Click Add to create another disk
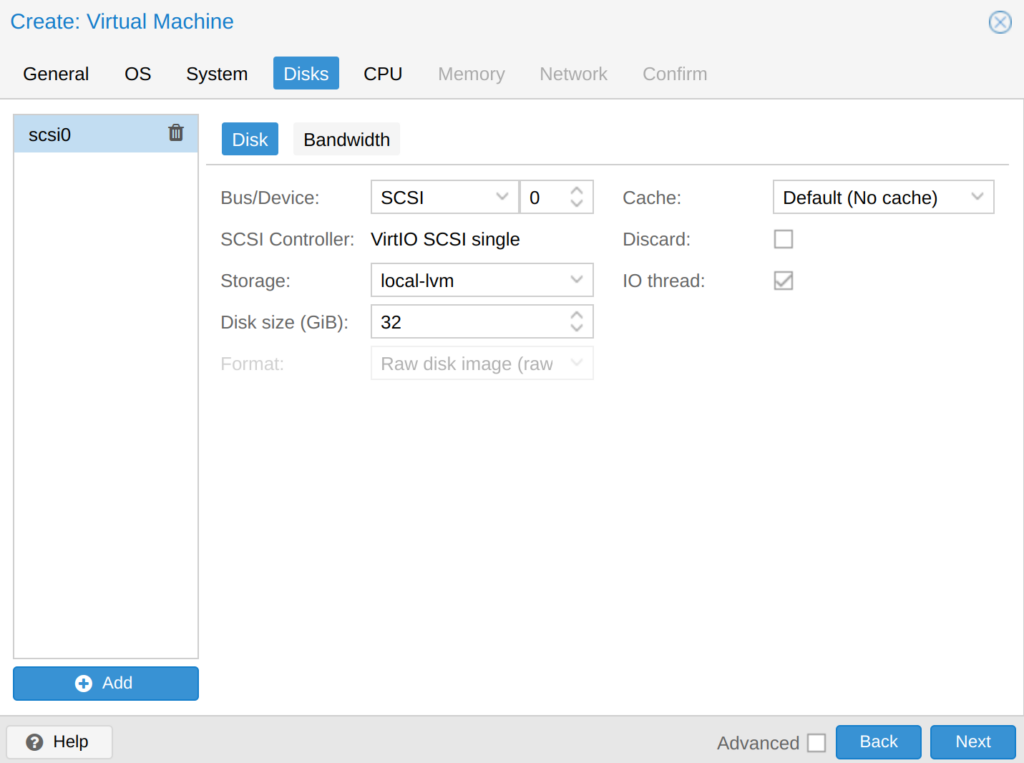Viewport: 1024px width, 763px height. pyautogui.click(x=105, y=683)
